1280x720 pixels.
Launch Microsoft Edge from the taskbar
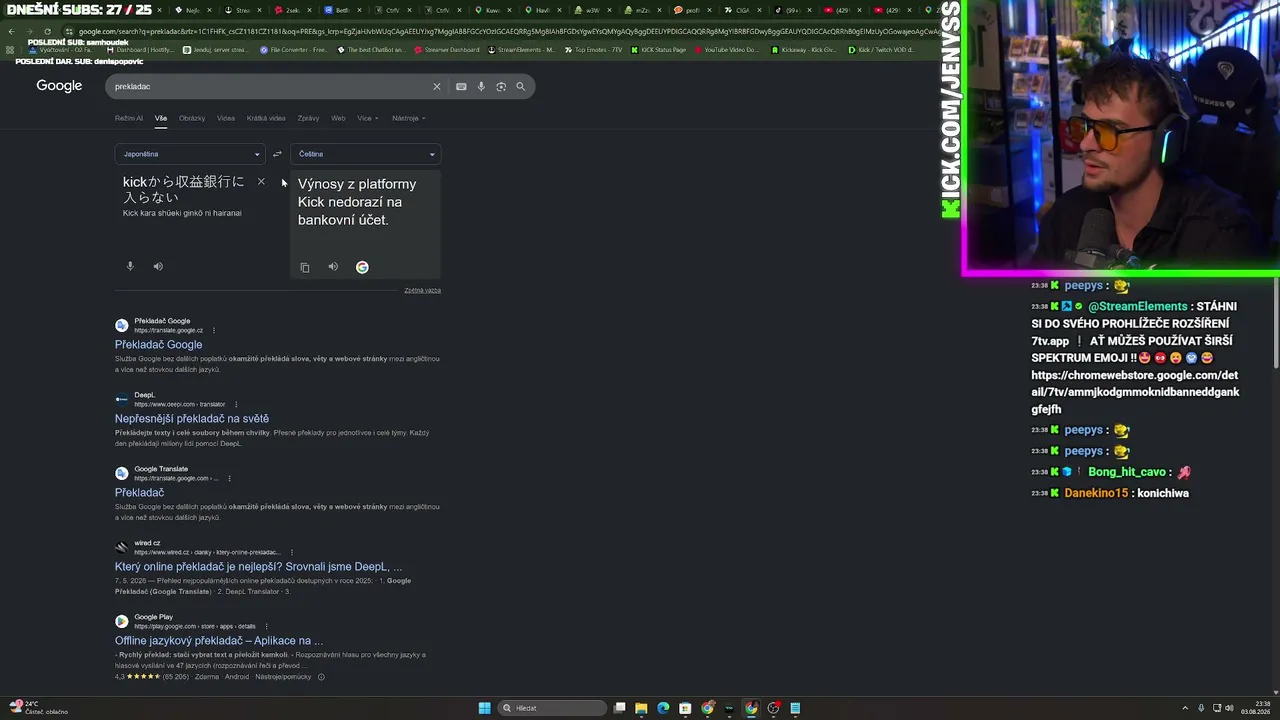[x=663, y=708]
